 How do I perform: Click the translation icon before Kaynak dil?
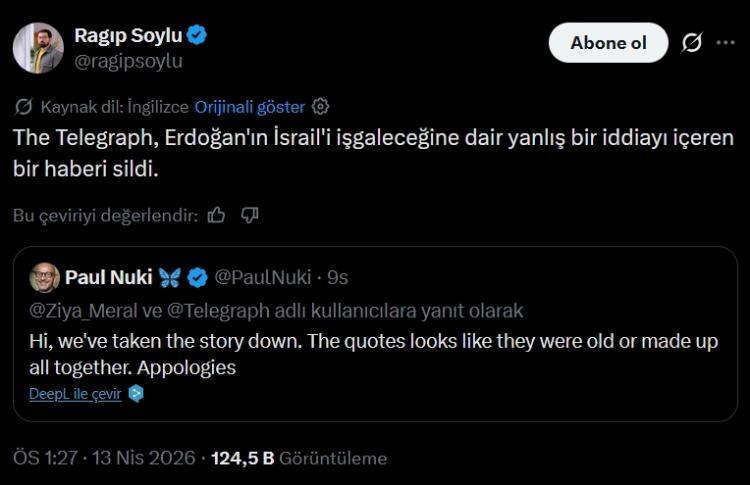coord(24,106)
